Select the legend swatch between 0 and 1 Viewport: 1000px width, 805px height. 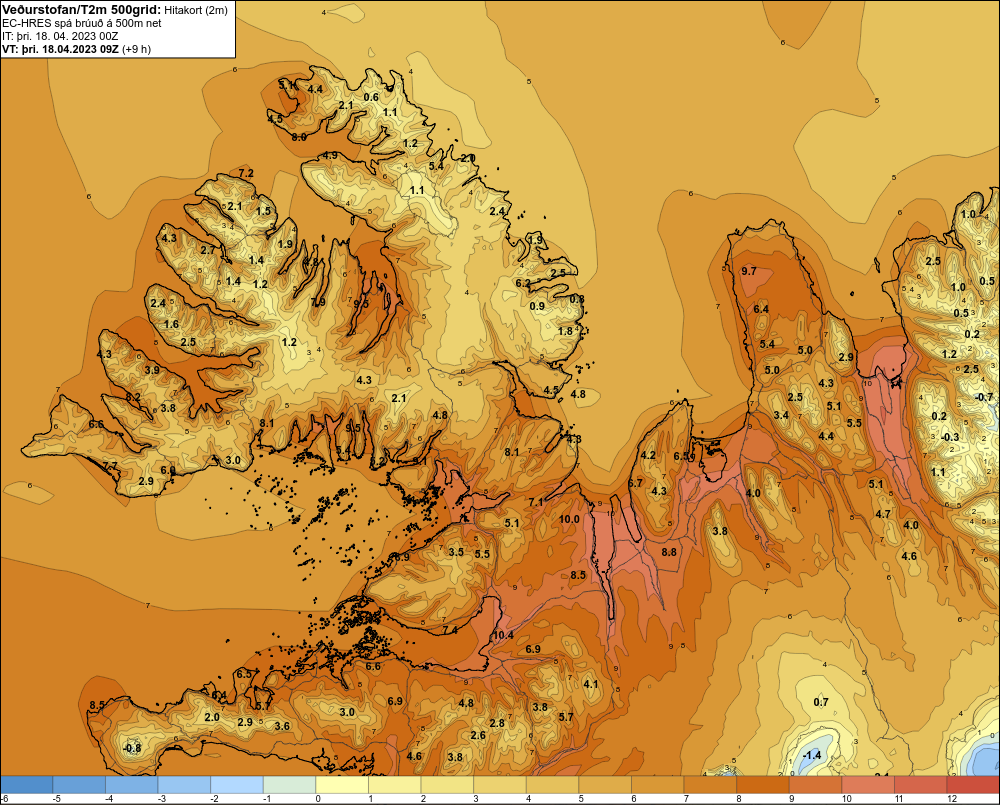342,785
